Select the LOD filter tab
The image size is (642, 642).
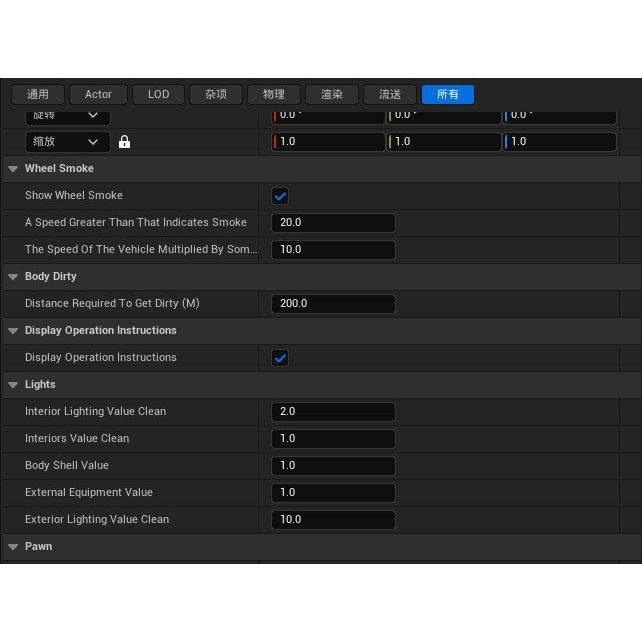[158, 94]
